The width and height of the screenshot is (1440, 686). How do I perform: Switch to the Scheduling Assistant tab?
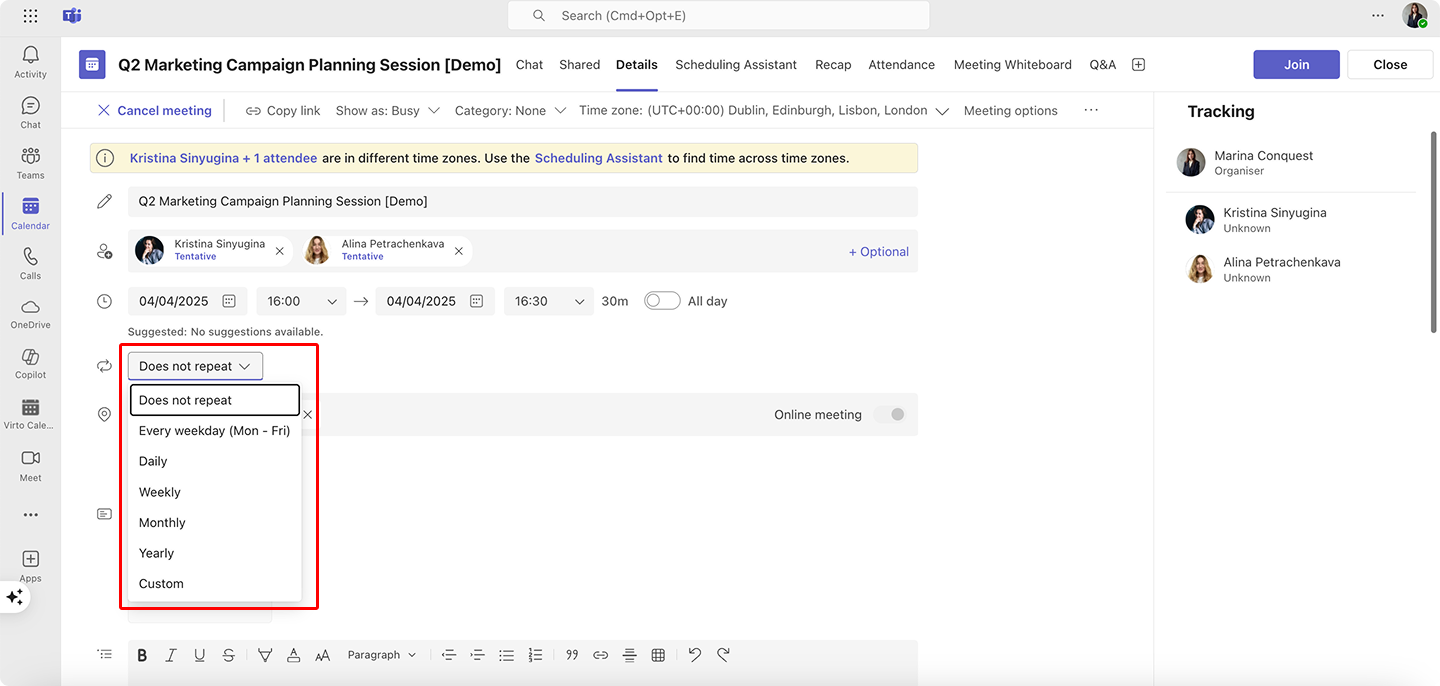(736, 64)
